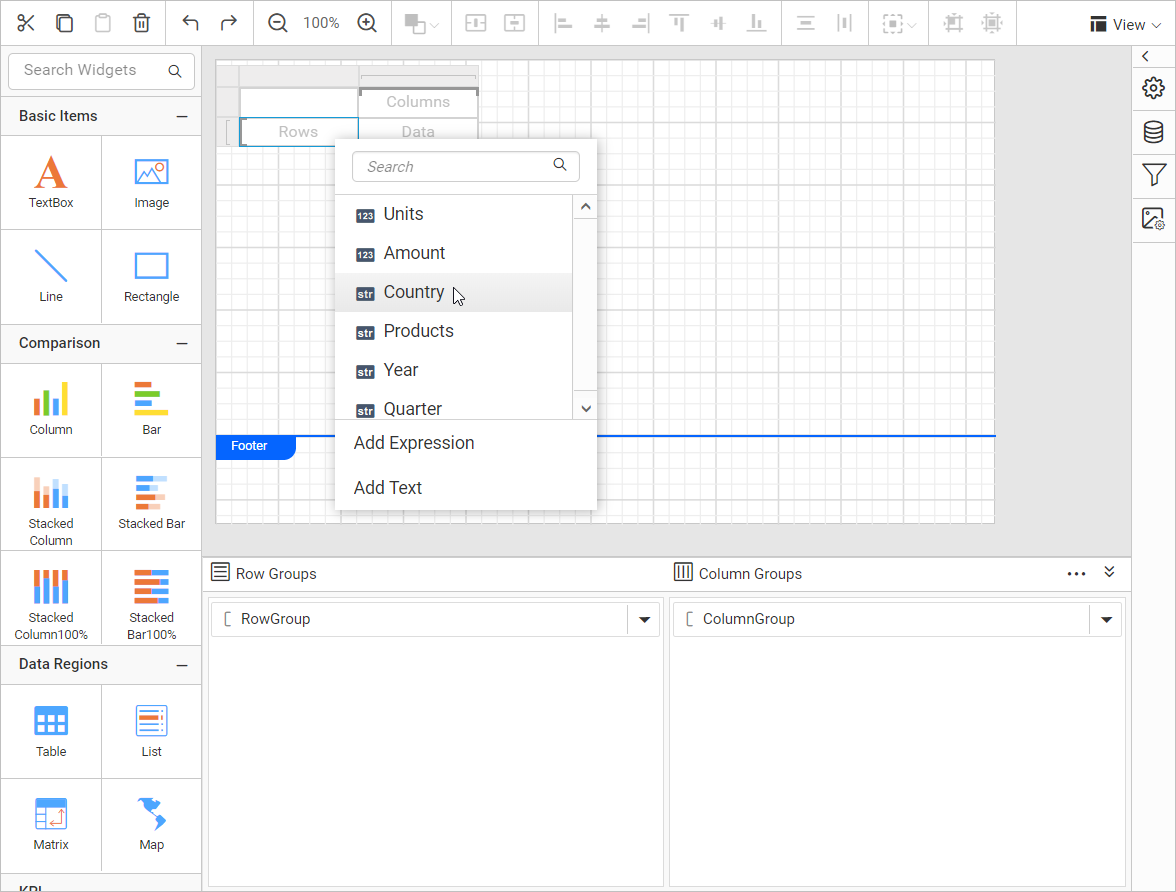Select the Matrix widget

coord(51,824)
